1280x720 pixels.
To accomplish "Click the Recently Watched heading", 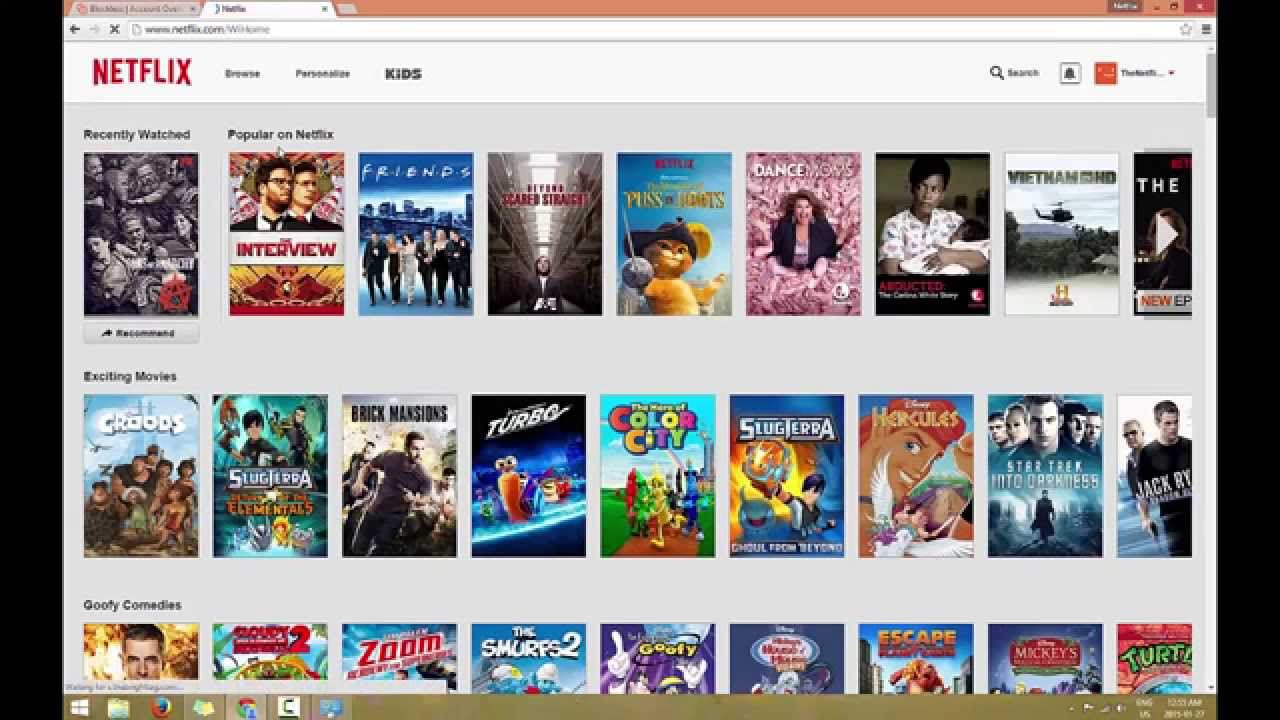I will tap(136, 134).
